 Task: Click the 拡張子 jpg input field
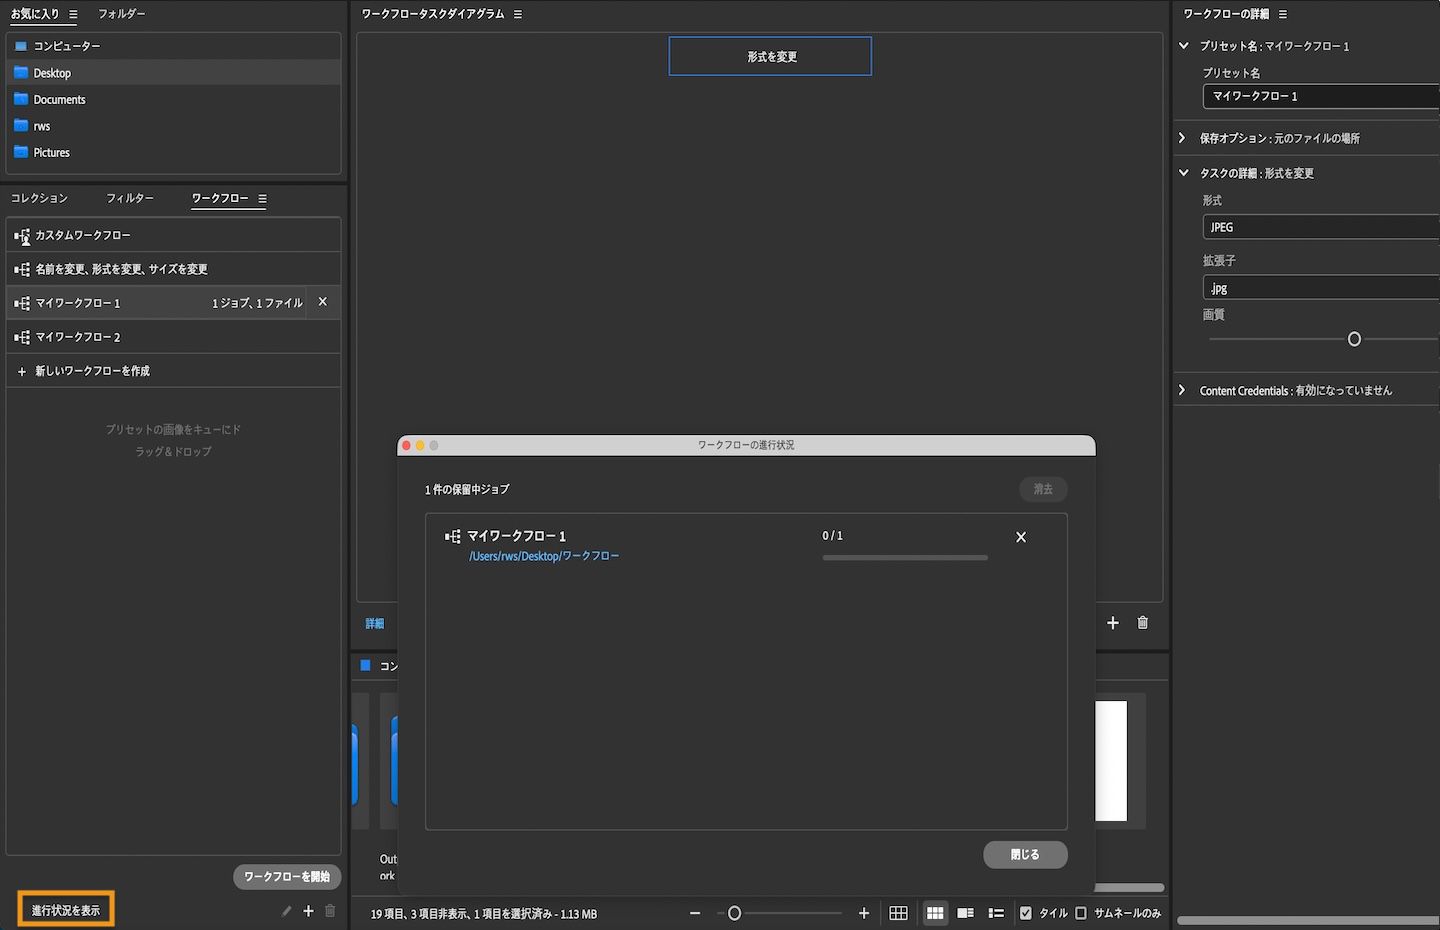1320,288
